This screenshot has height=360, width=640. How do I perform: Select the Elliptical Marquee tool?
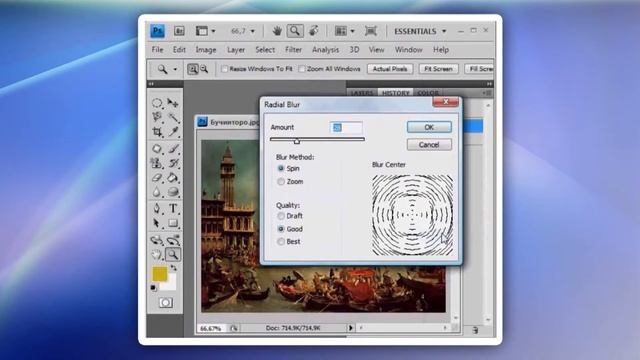coord(157,103)
